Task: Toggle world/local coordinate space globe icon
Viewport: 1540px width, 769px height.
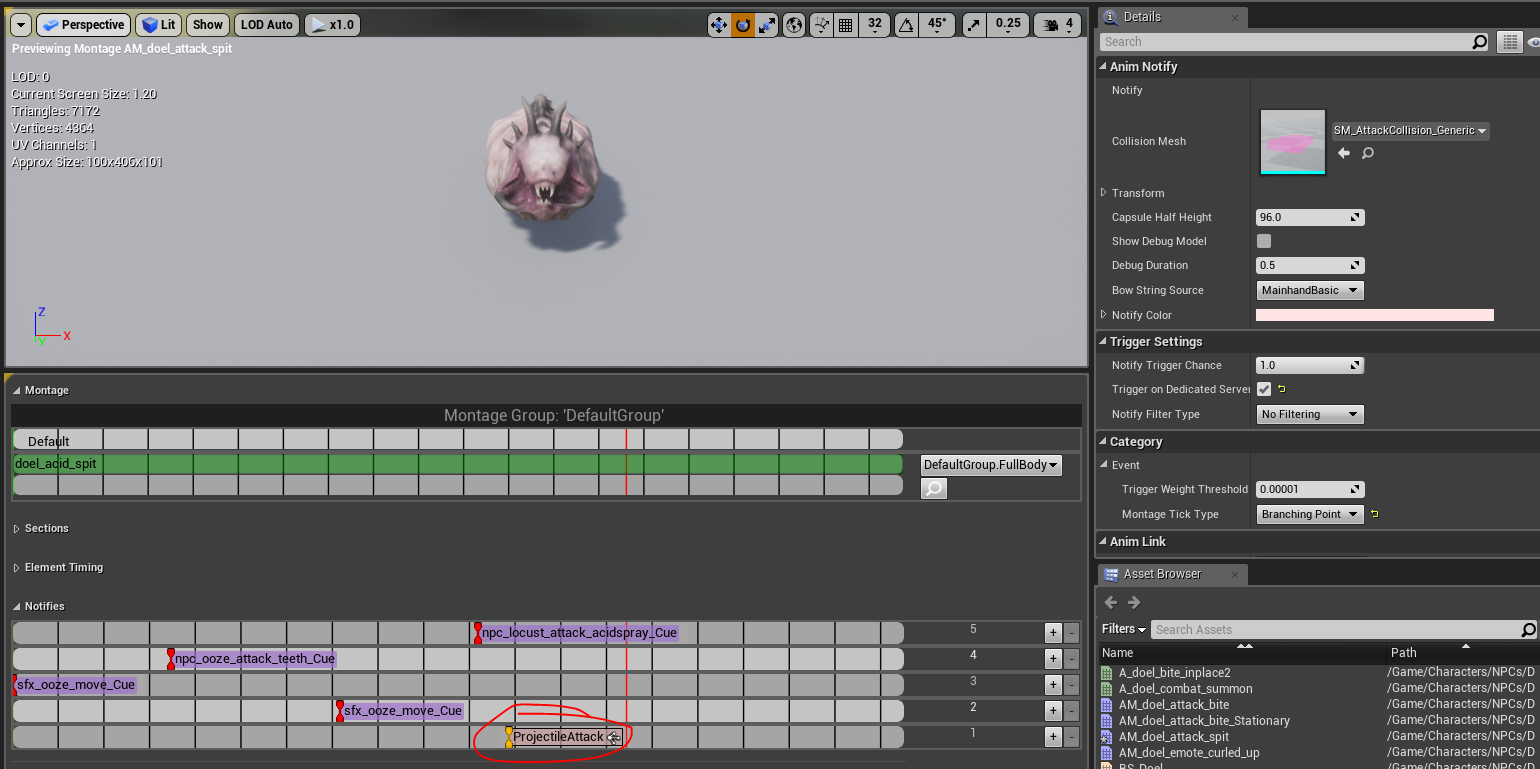Action: point(795,25)
